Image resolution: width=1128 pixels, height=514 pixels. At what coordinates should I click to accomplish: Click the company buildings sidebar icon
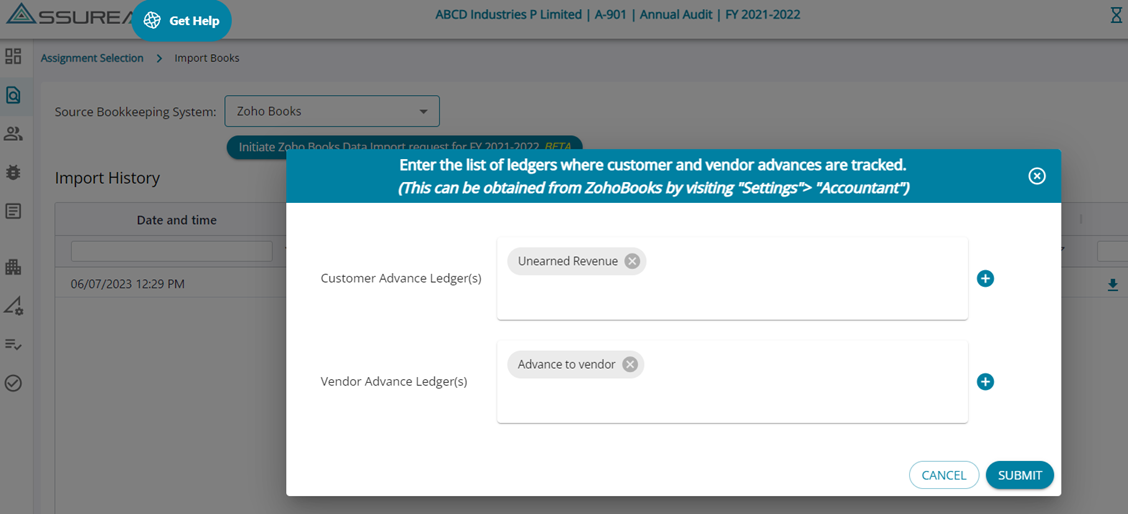(13, 267)
